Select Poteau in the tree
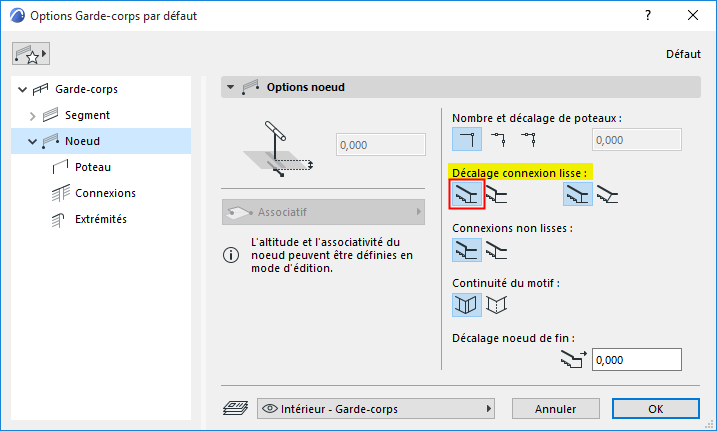717x431 pixels. (x=93, y=167)
